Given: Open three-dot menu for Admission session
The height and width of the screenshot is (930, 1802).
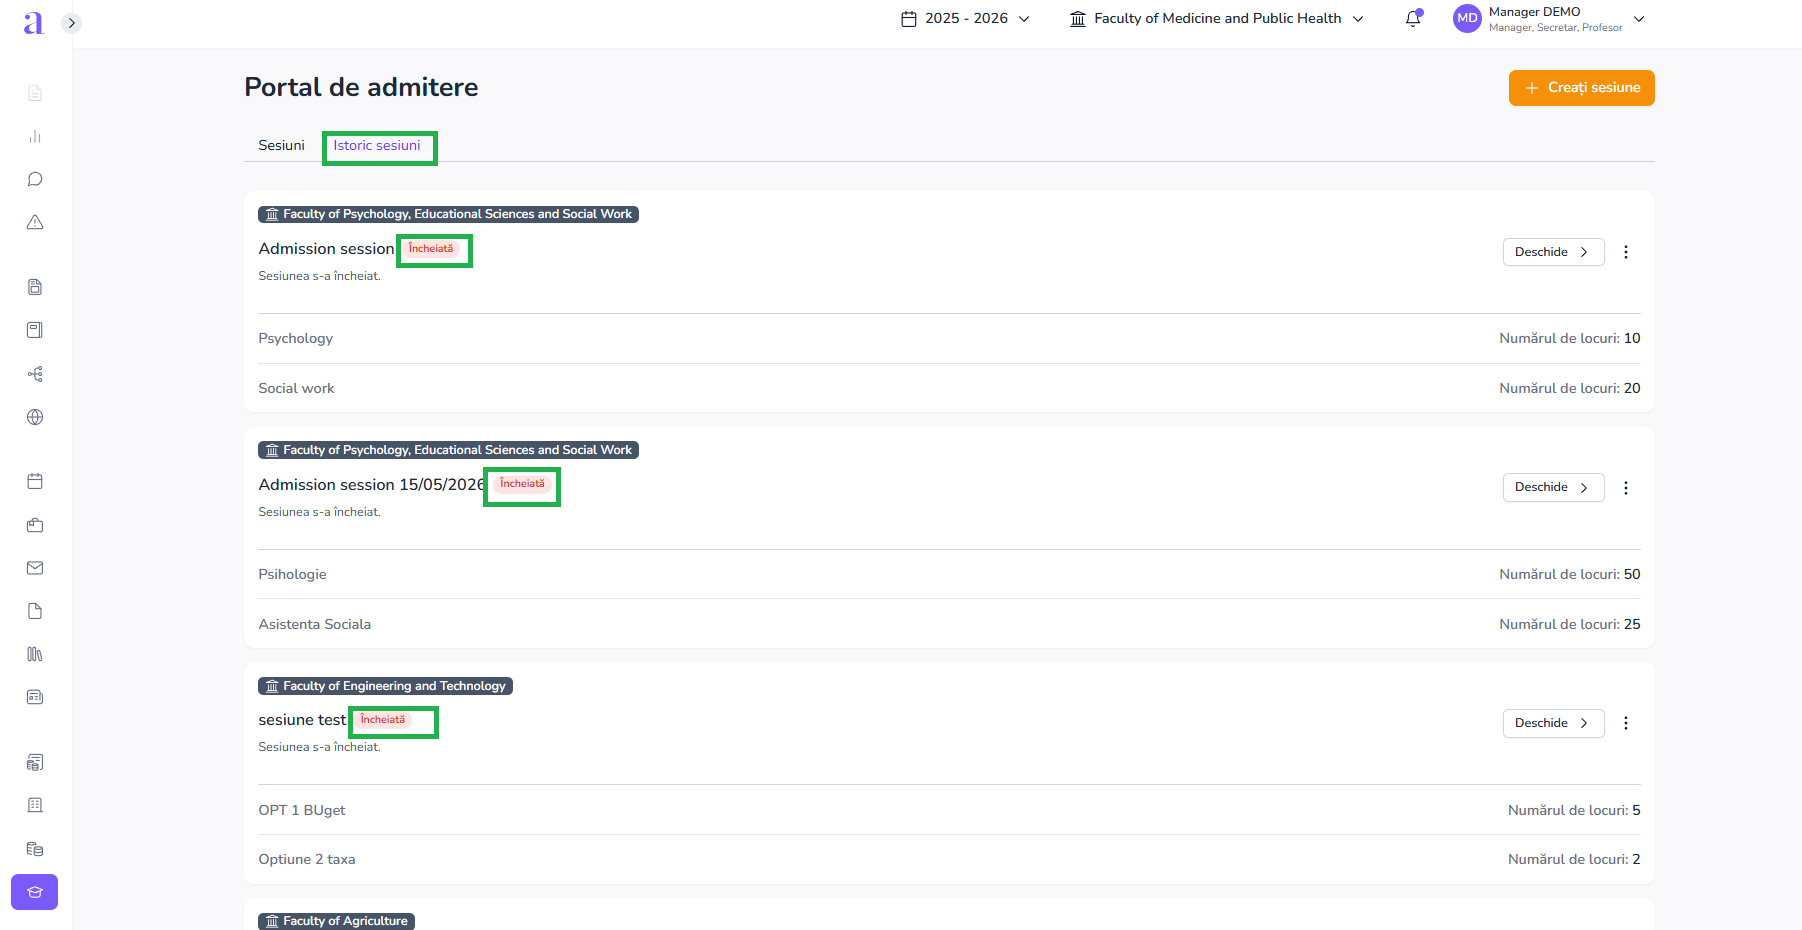Looking at the screenshot, I should [1626, 252].
